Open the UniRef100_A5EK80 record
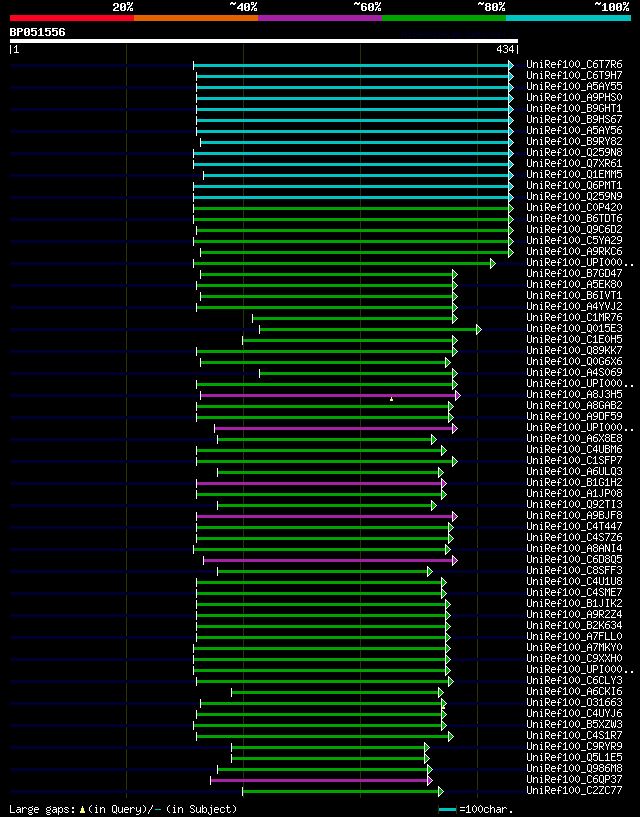 point(574,284)
